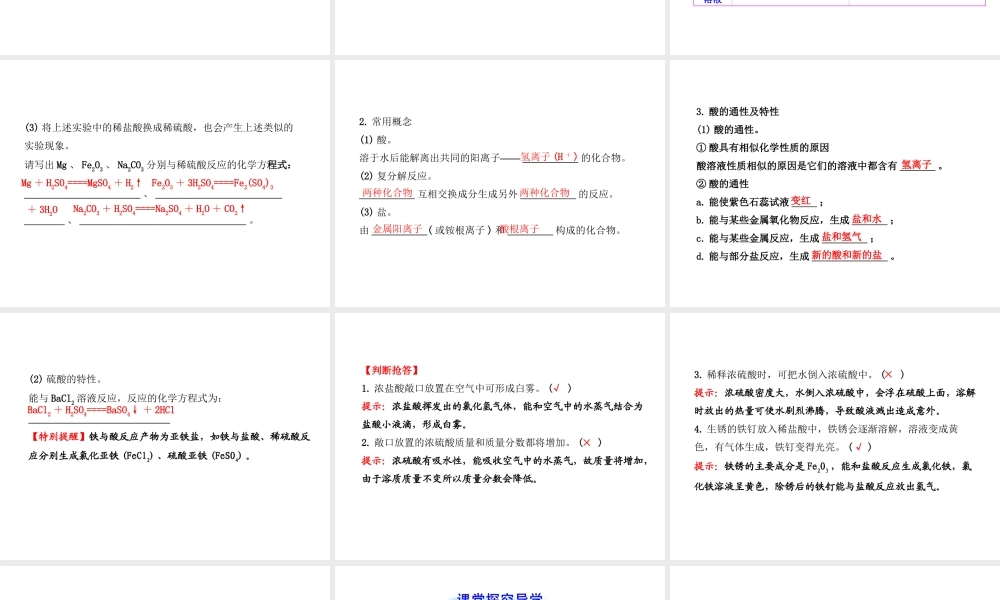The image size is (1000, 600).
Task: Click the red "【判断抢答】" title text
Action: click(x=390, y=370)
